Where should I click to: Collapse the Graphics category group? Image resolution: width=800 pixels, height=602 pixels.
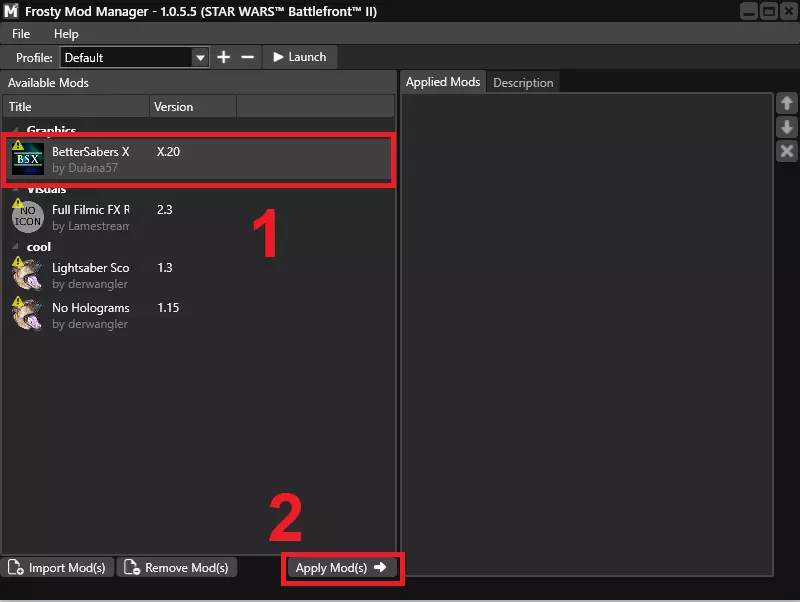16,130
